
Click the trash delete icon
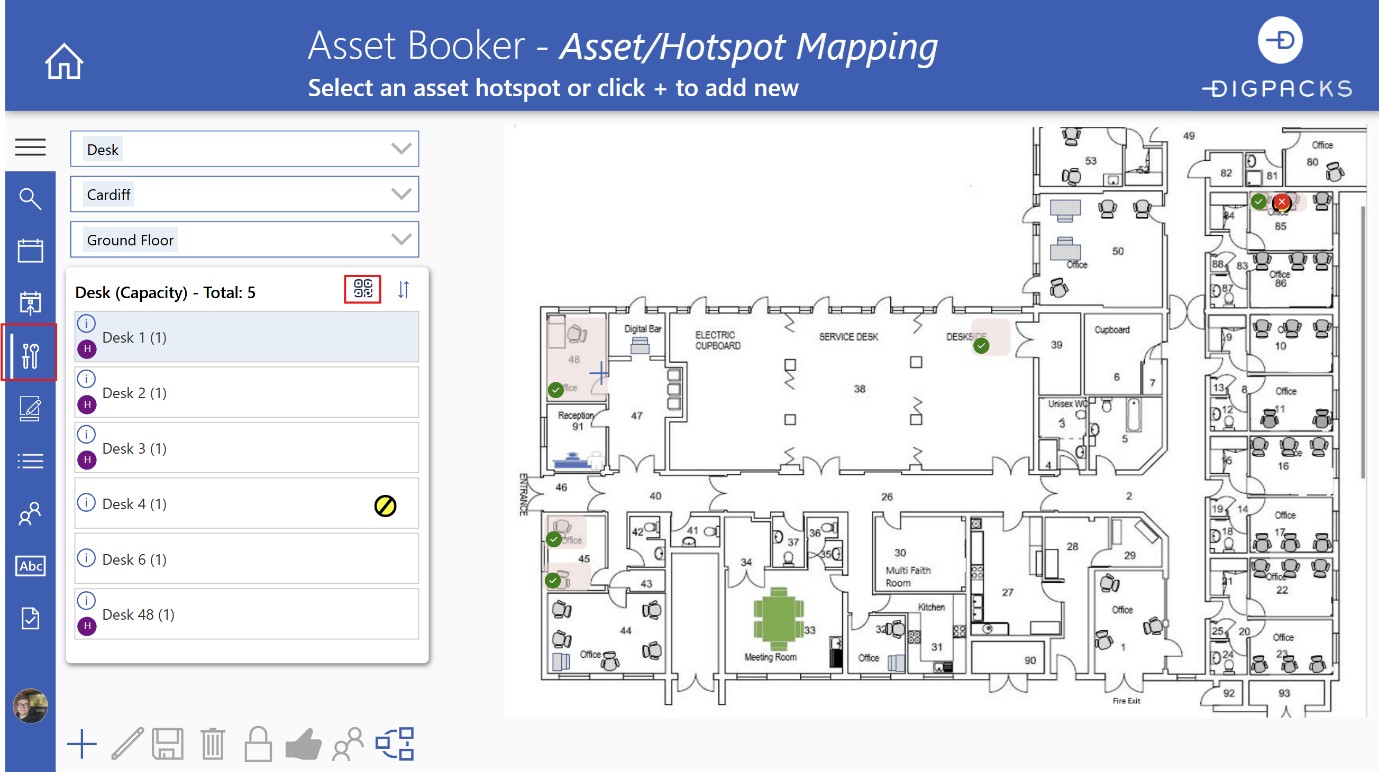pos(212,744)
